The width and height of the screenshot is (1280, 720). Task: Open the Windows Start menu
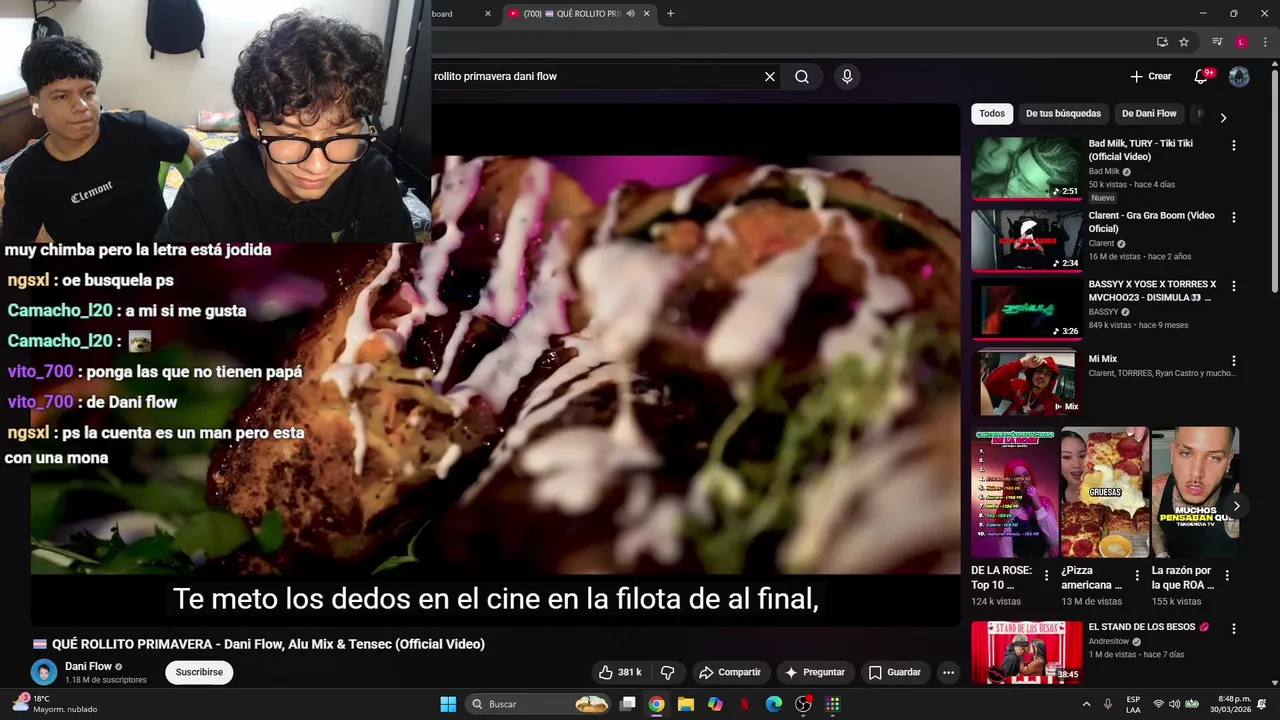tap(448, 704)
